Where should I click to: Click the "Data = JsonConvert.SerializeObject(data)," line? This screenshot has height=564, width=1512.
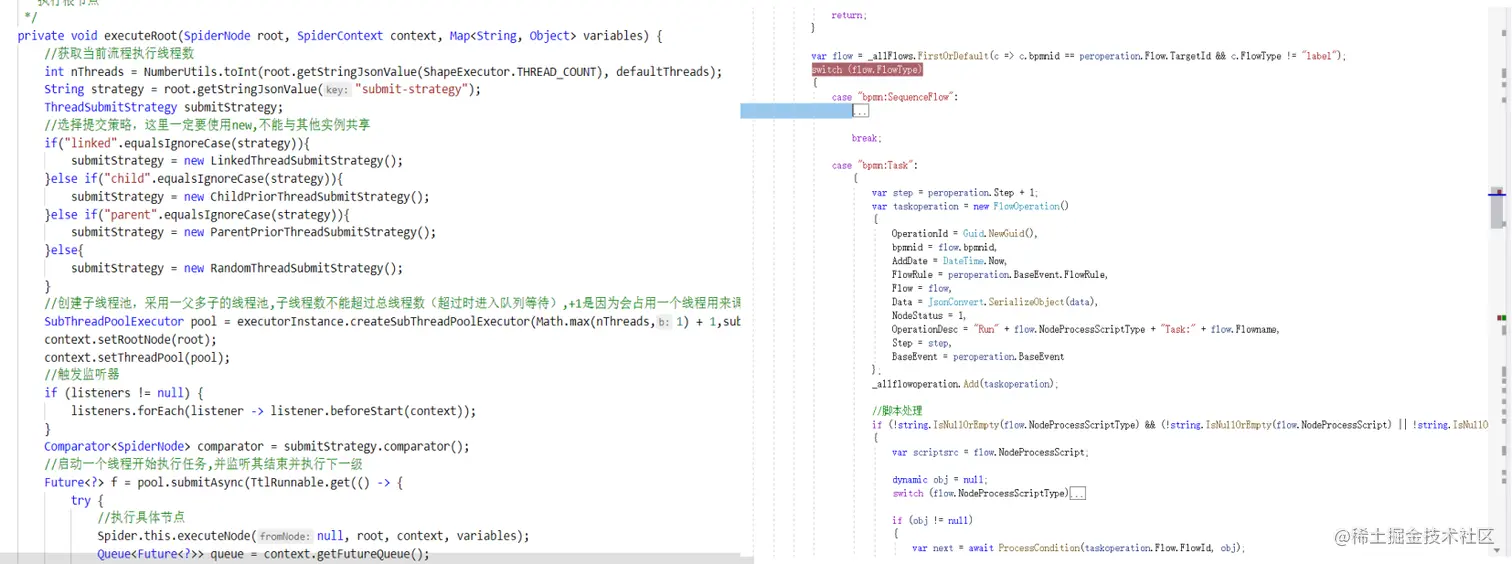tap(995, 302)
